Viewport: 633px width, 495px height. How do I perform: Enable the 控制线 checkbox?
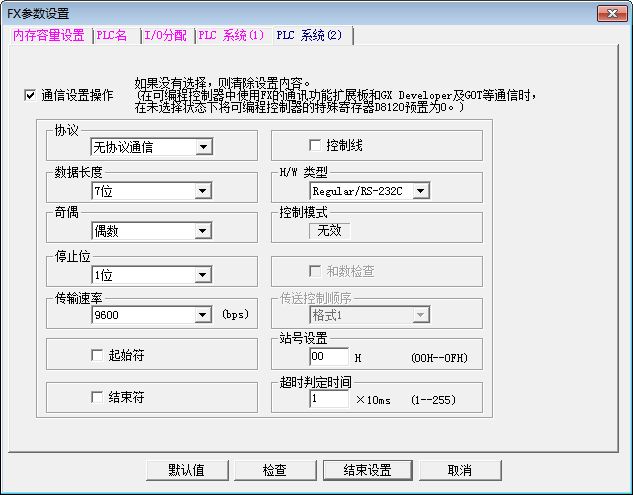tap(315, 146)
